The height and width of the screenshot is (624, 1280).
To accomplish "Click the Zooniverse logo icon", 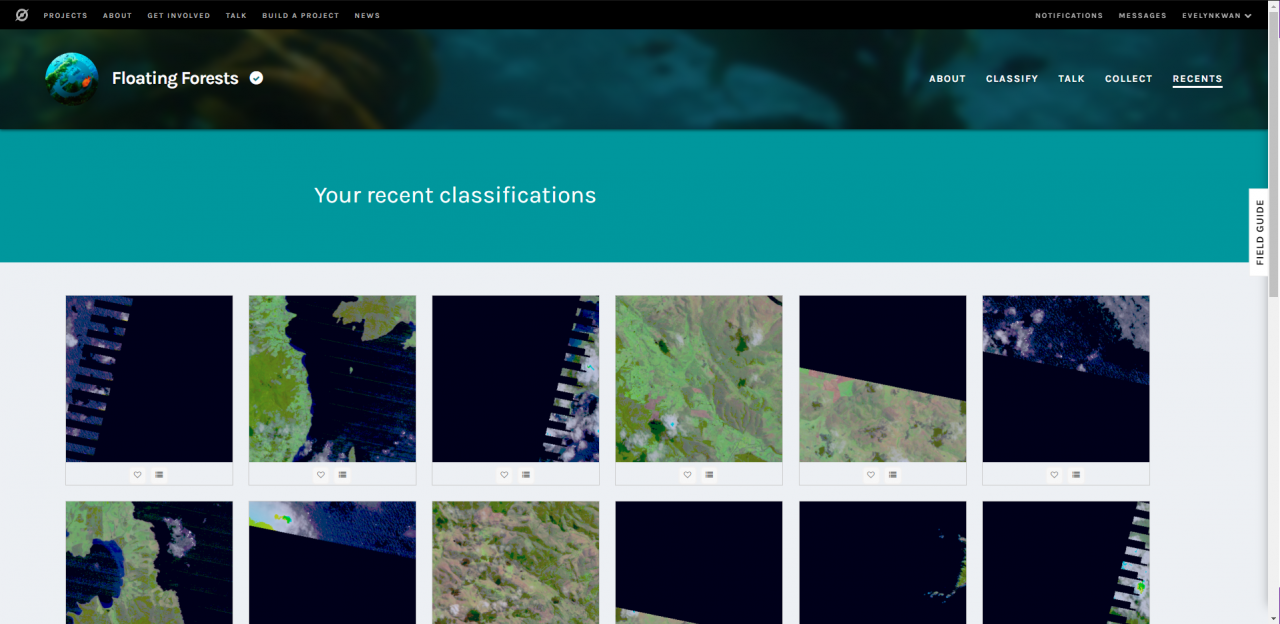I will 22,15.
